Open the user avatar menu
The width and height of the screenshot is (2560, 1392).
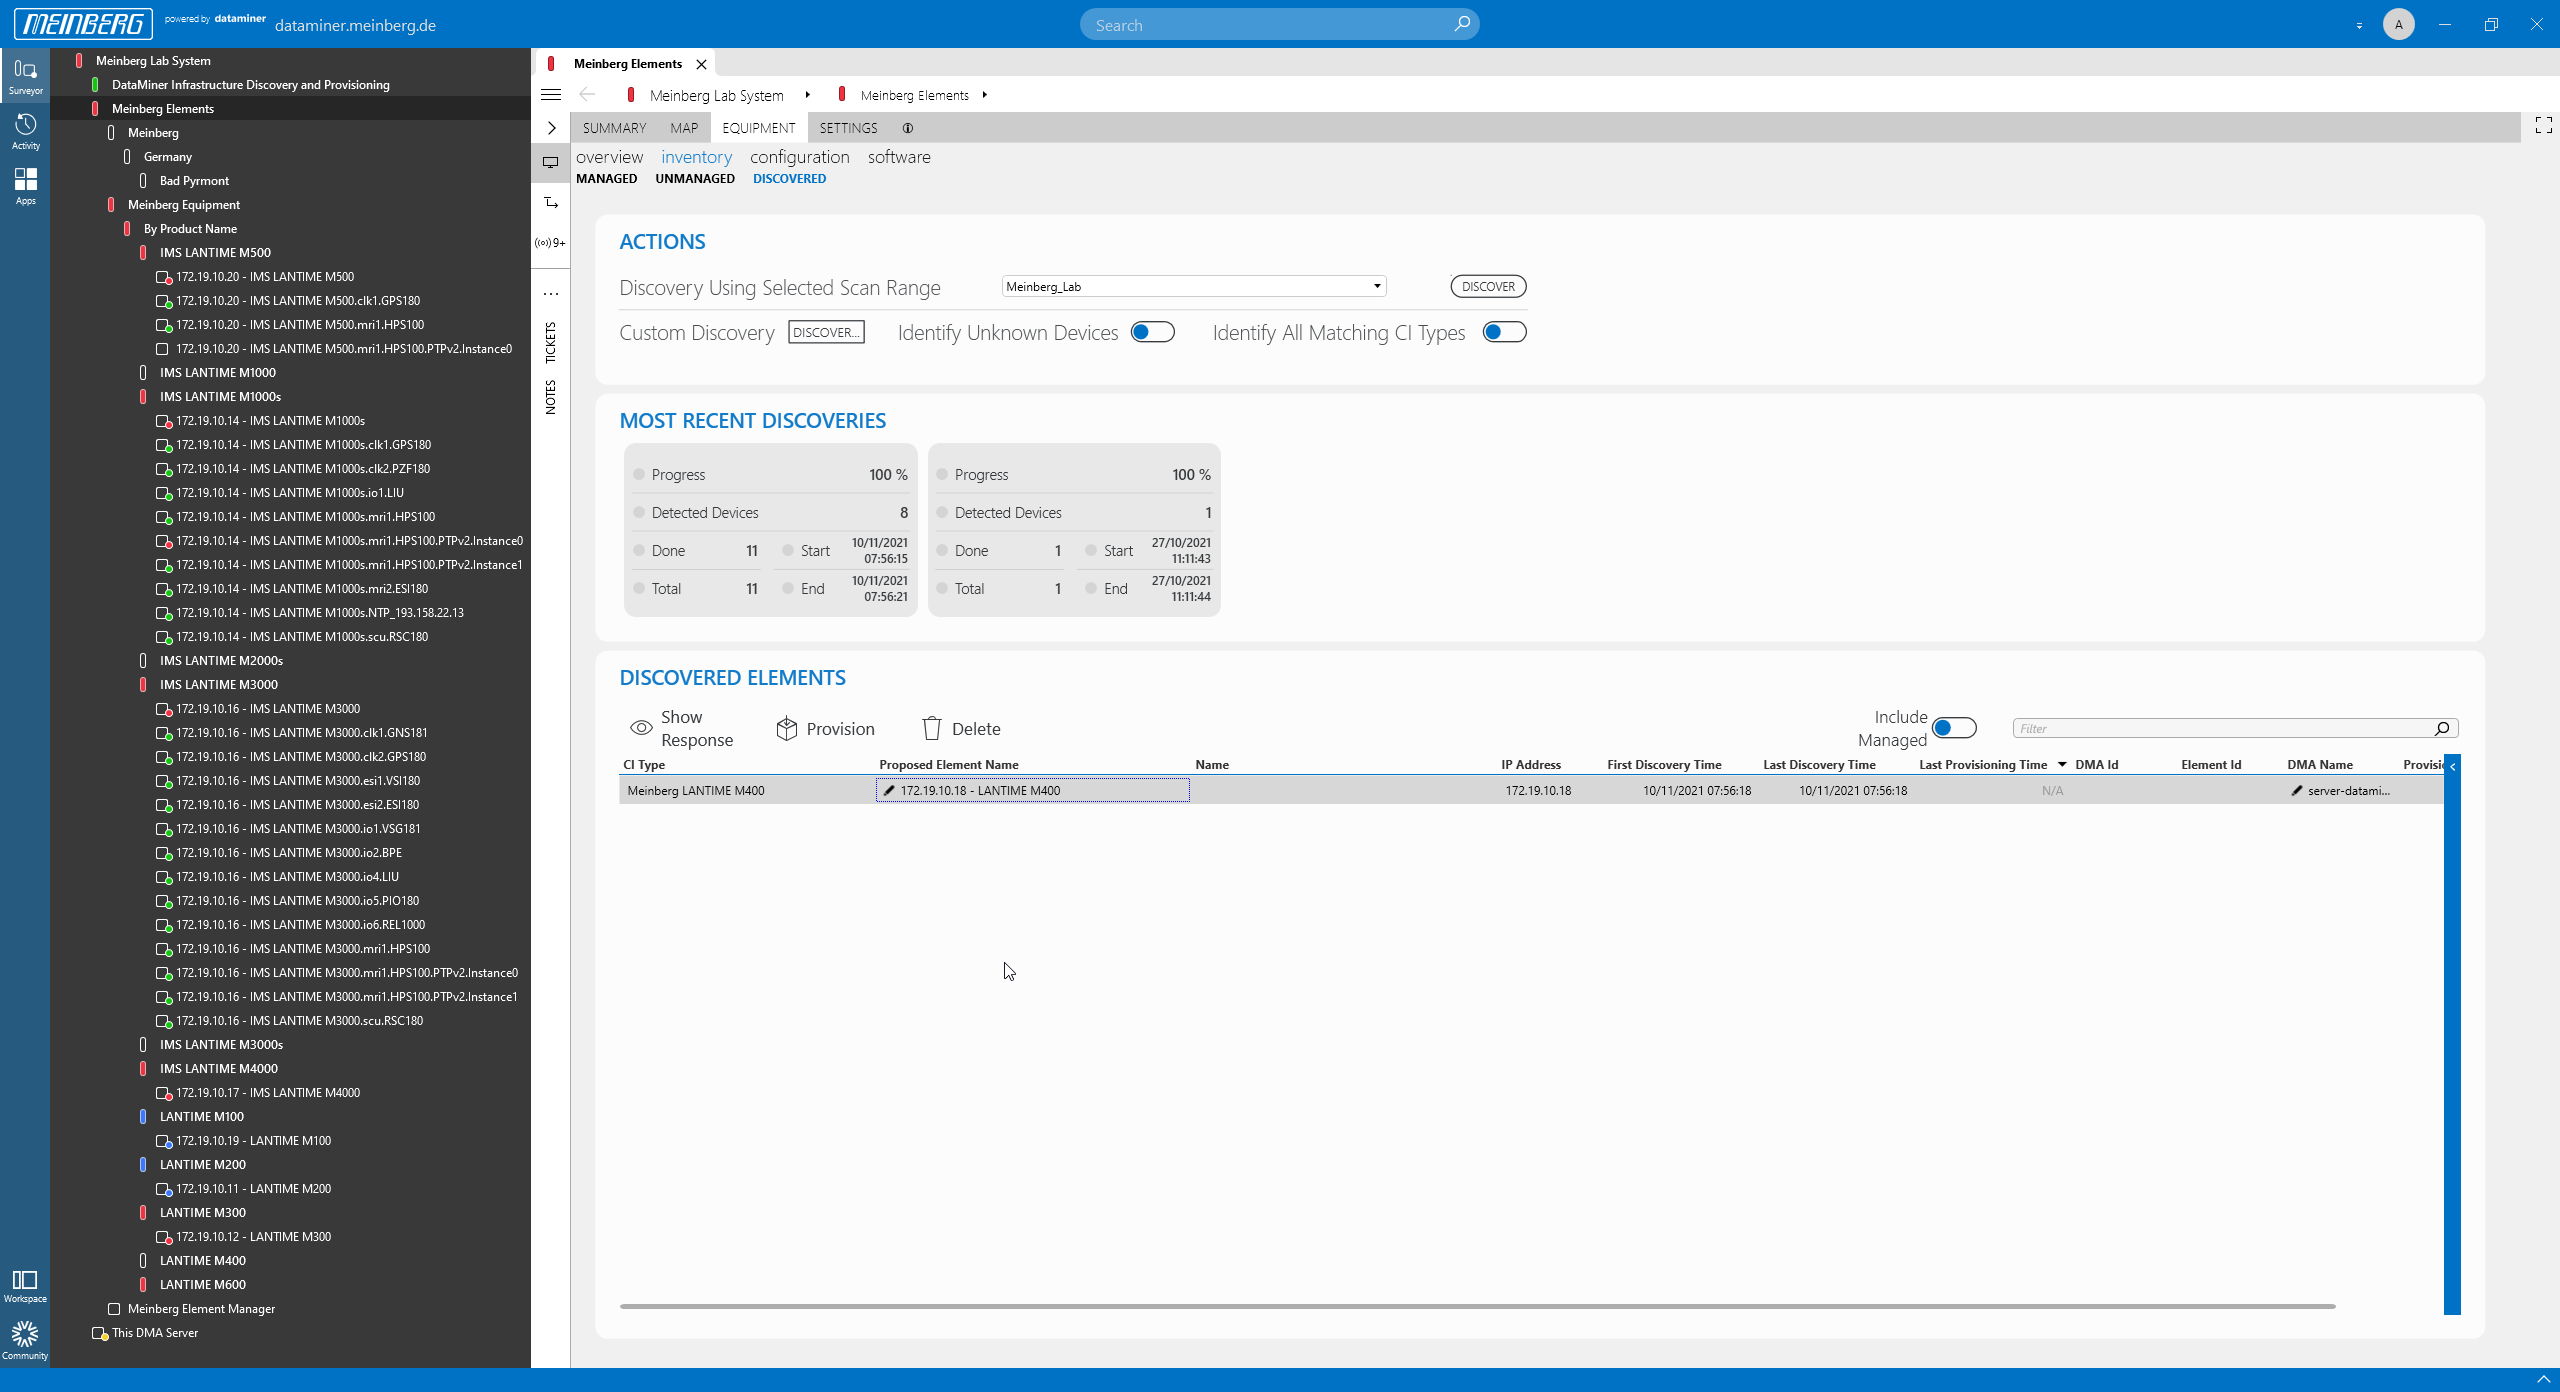[2398, 24]
